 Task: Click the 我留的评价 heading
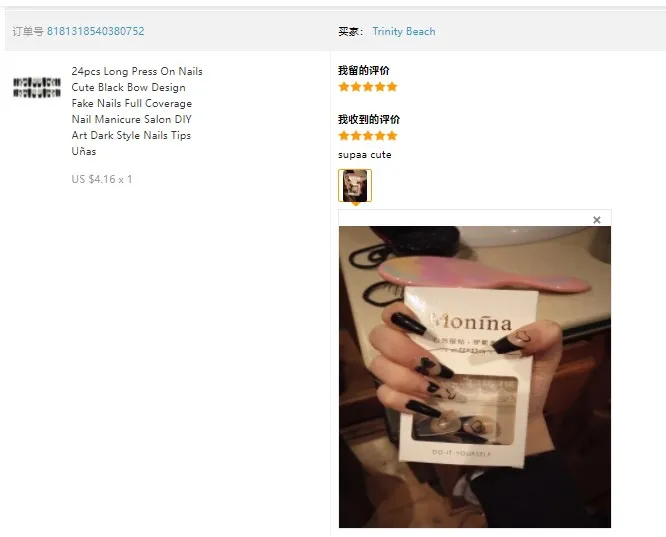364,71
